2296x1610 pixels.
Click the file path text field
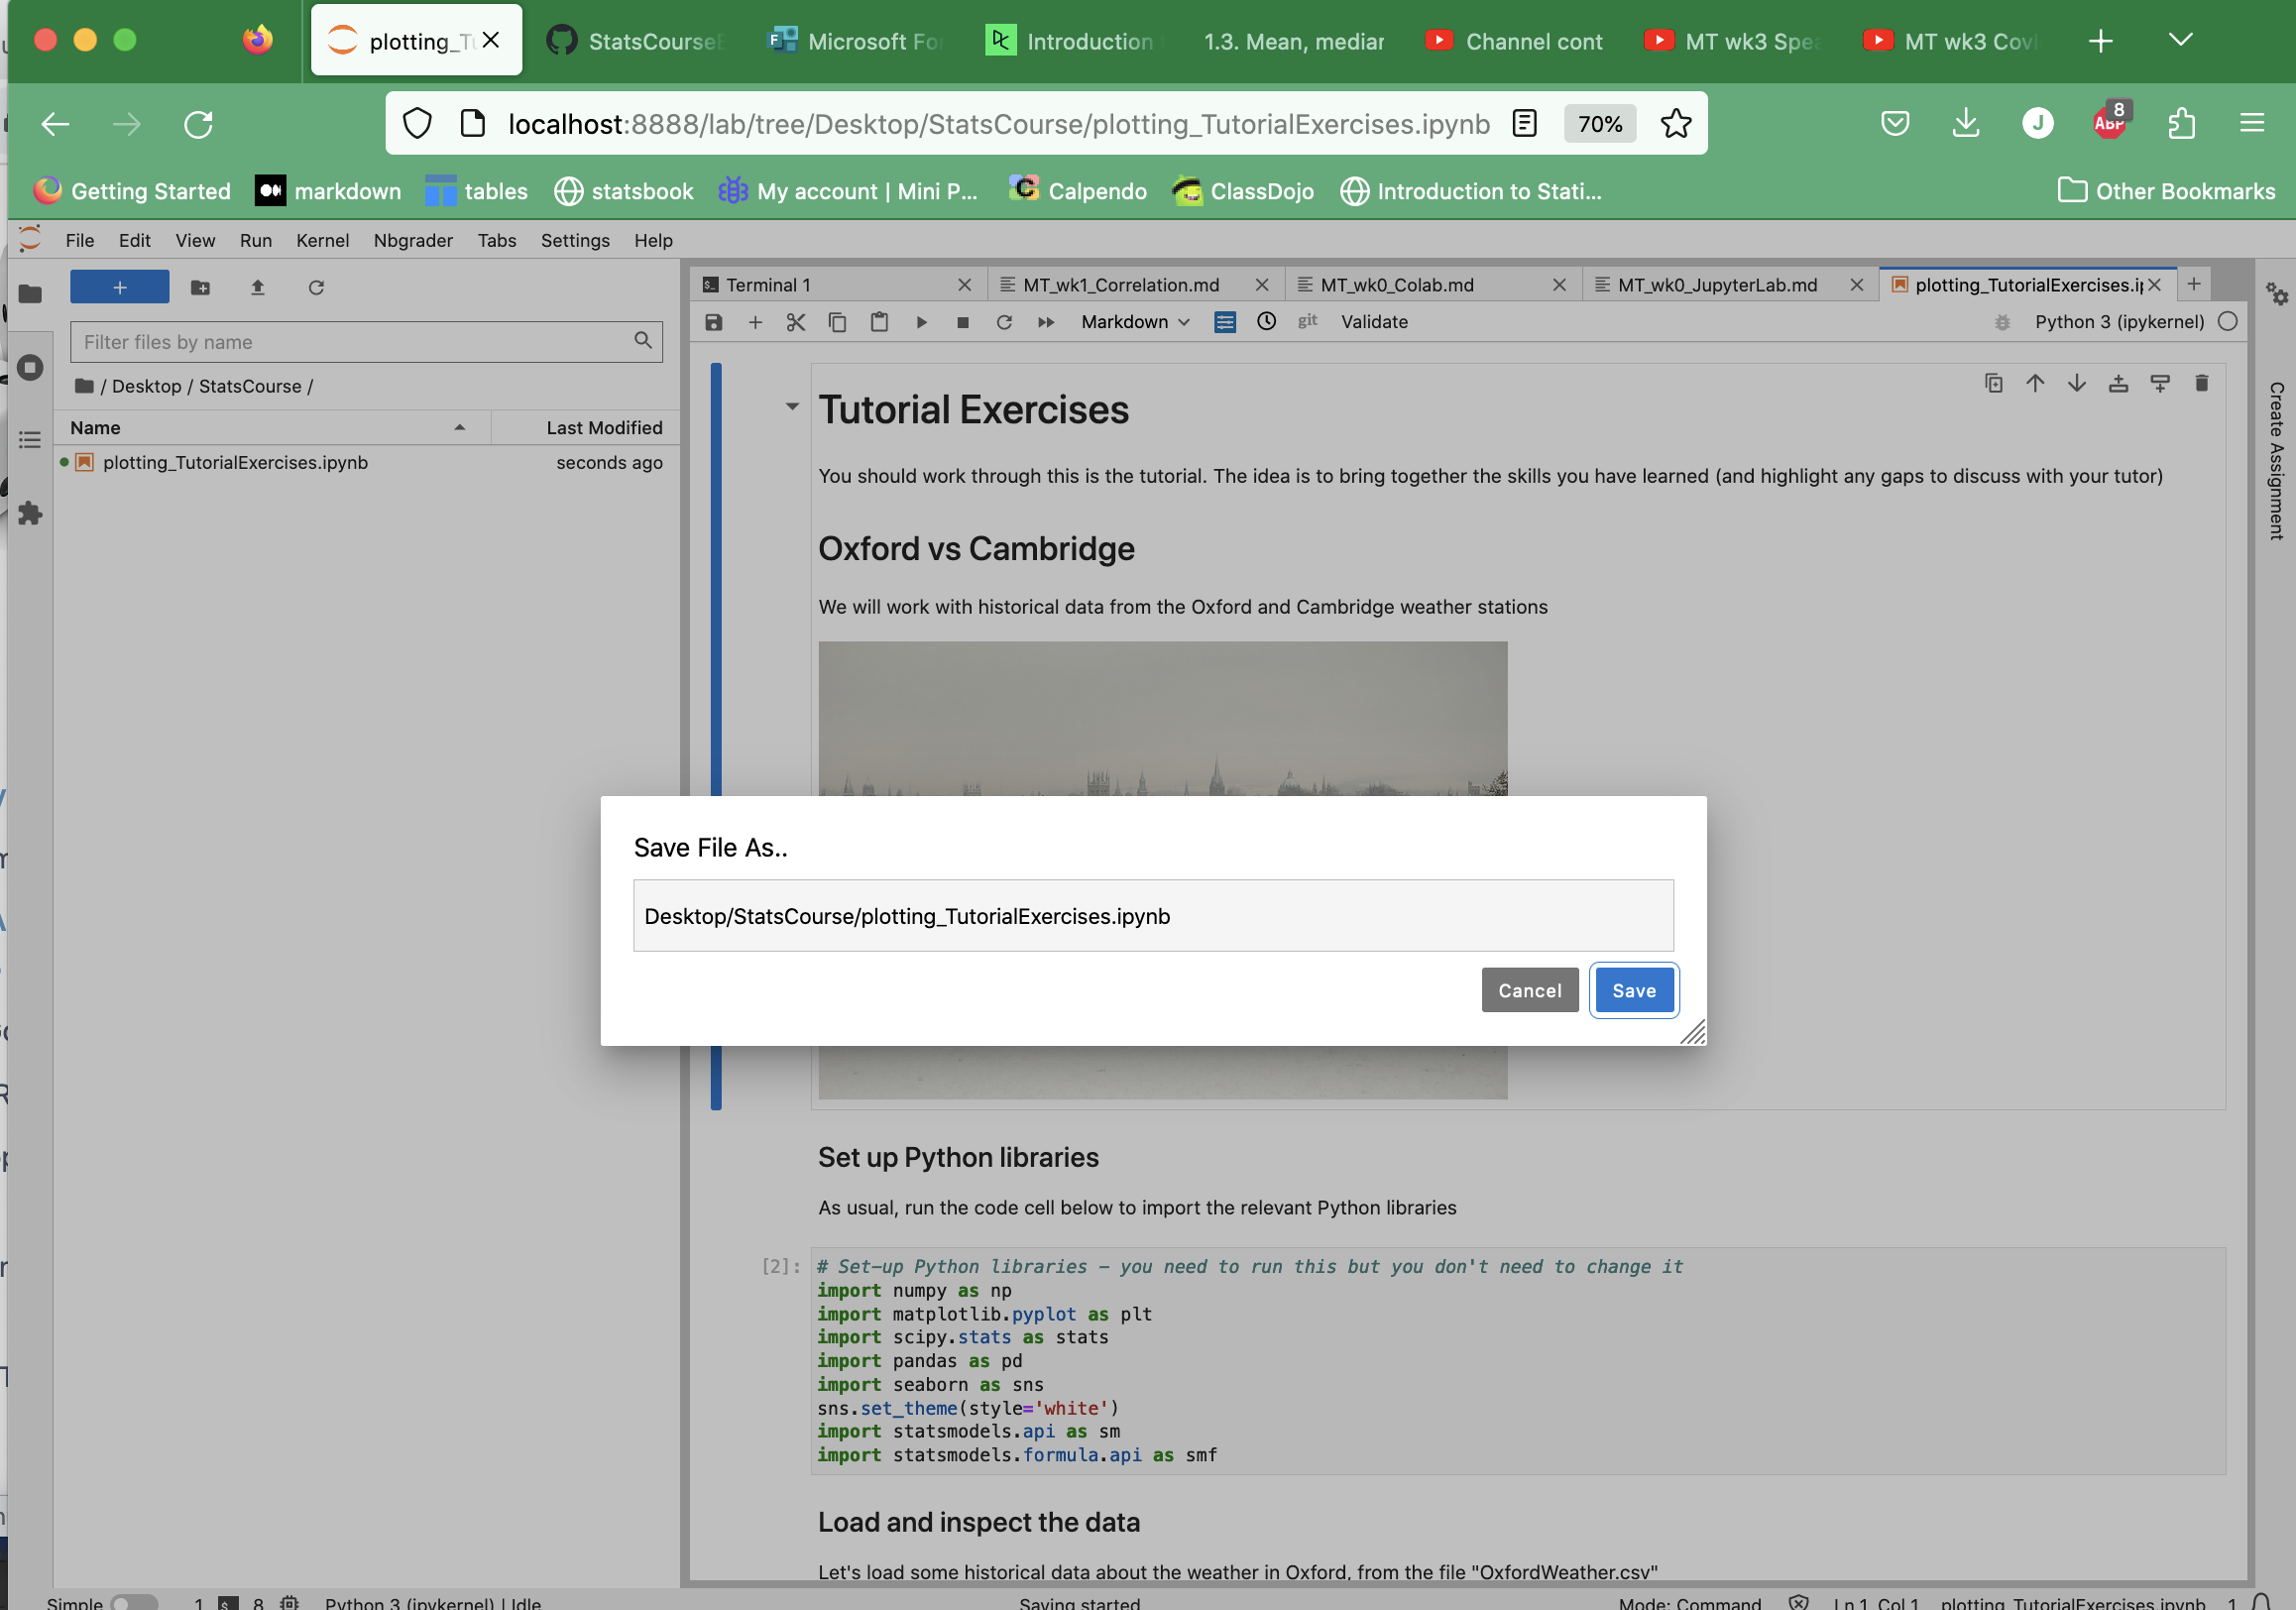tap(1152, 916)
